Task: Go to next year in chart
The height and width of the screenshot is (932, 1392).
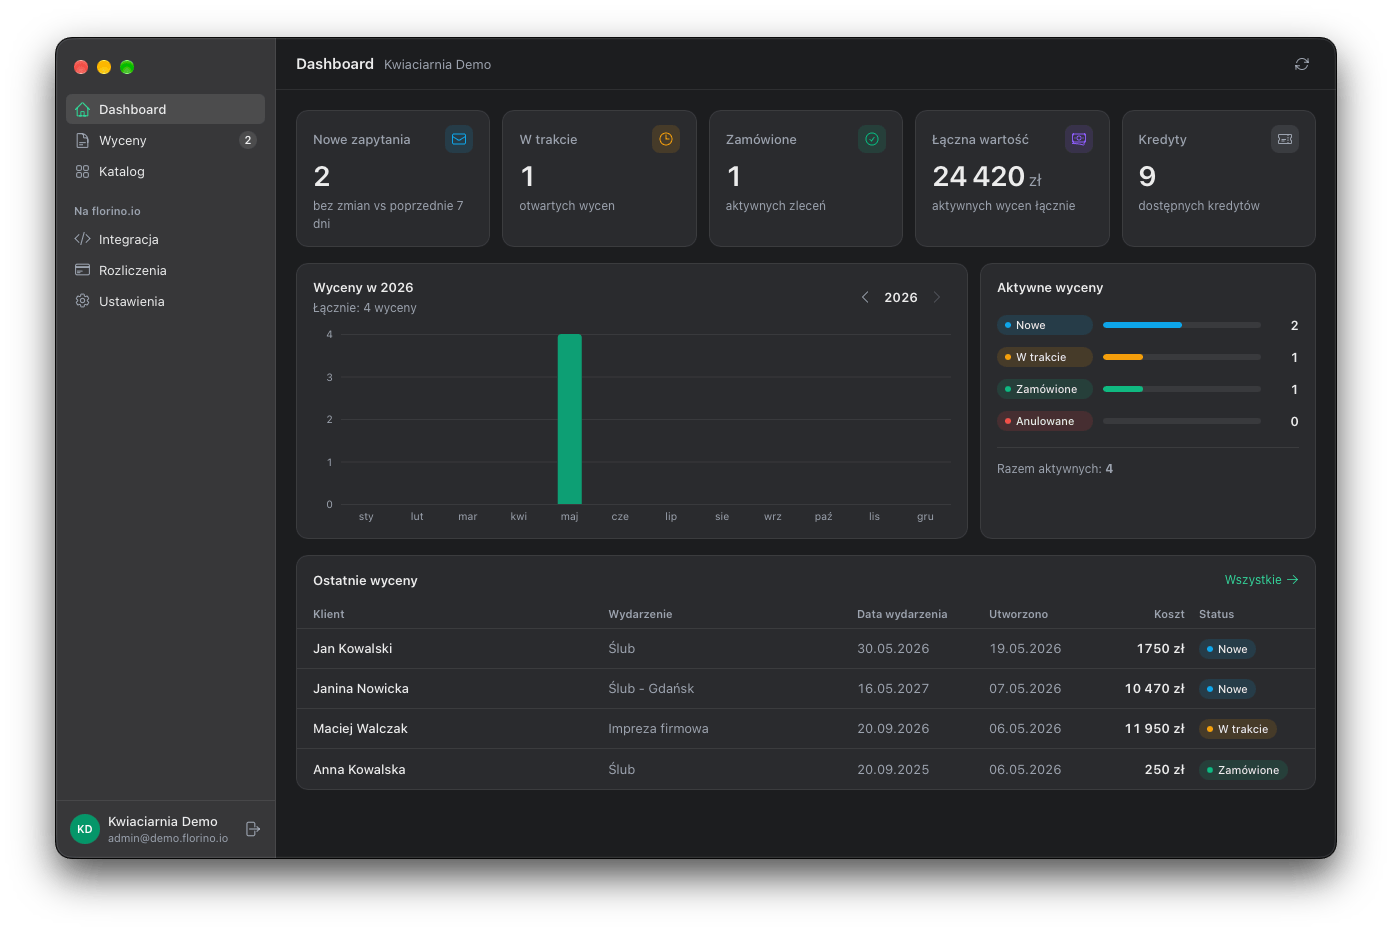Action: click(937, 297)
